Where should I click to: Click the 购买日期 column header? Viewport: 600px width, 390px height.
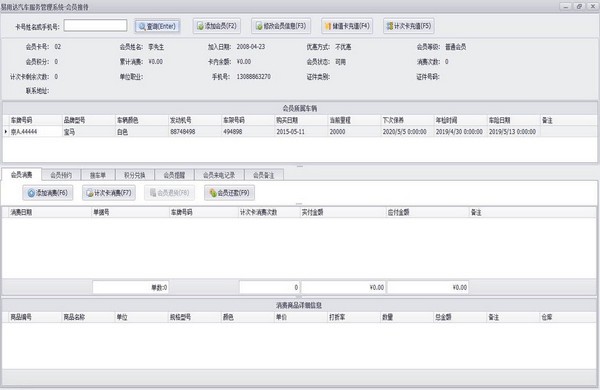(301, 120)
